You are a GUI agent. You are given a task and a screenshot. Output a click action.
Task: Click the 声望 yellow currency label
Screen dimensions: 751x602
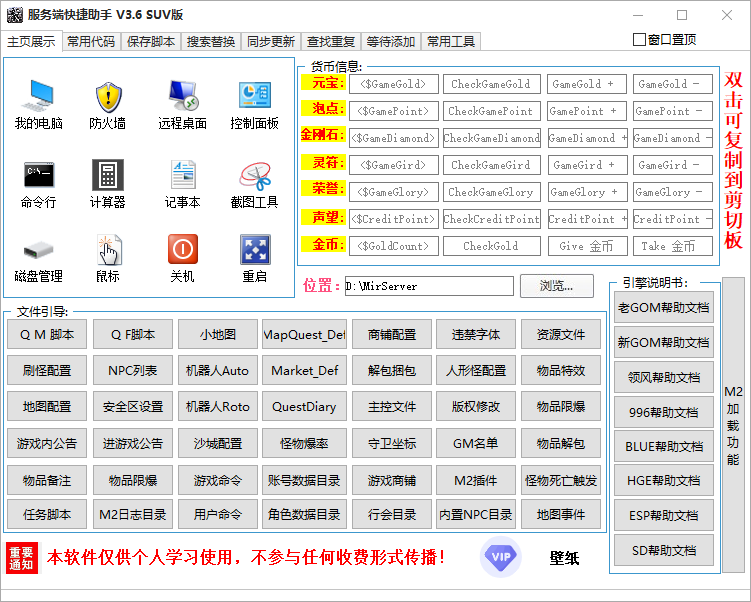[x=323, y=217]
